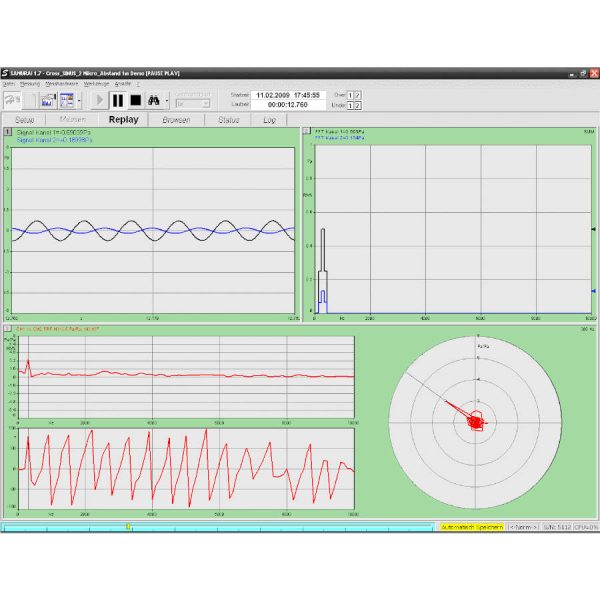Click the elapsed time field 00:00:12.760

(x=288, y=105)
